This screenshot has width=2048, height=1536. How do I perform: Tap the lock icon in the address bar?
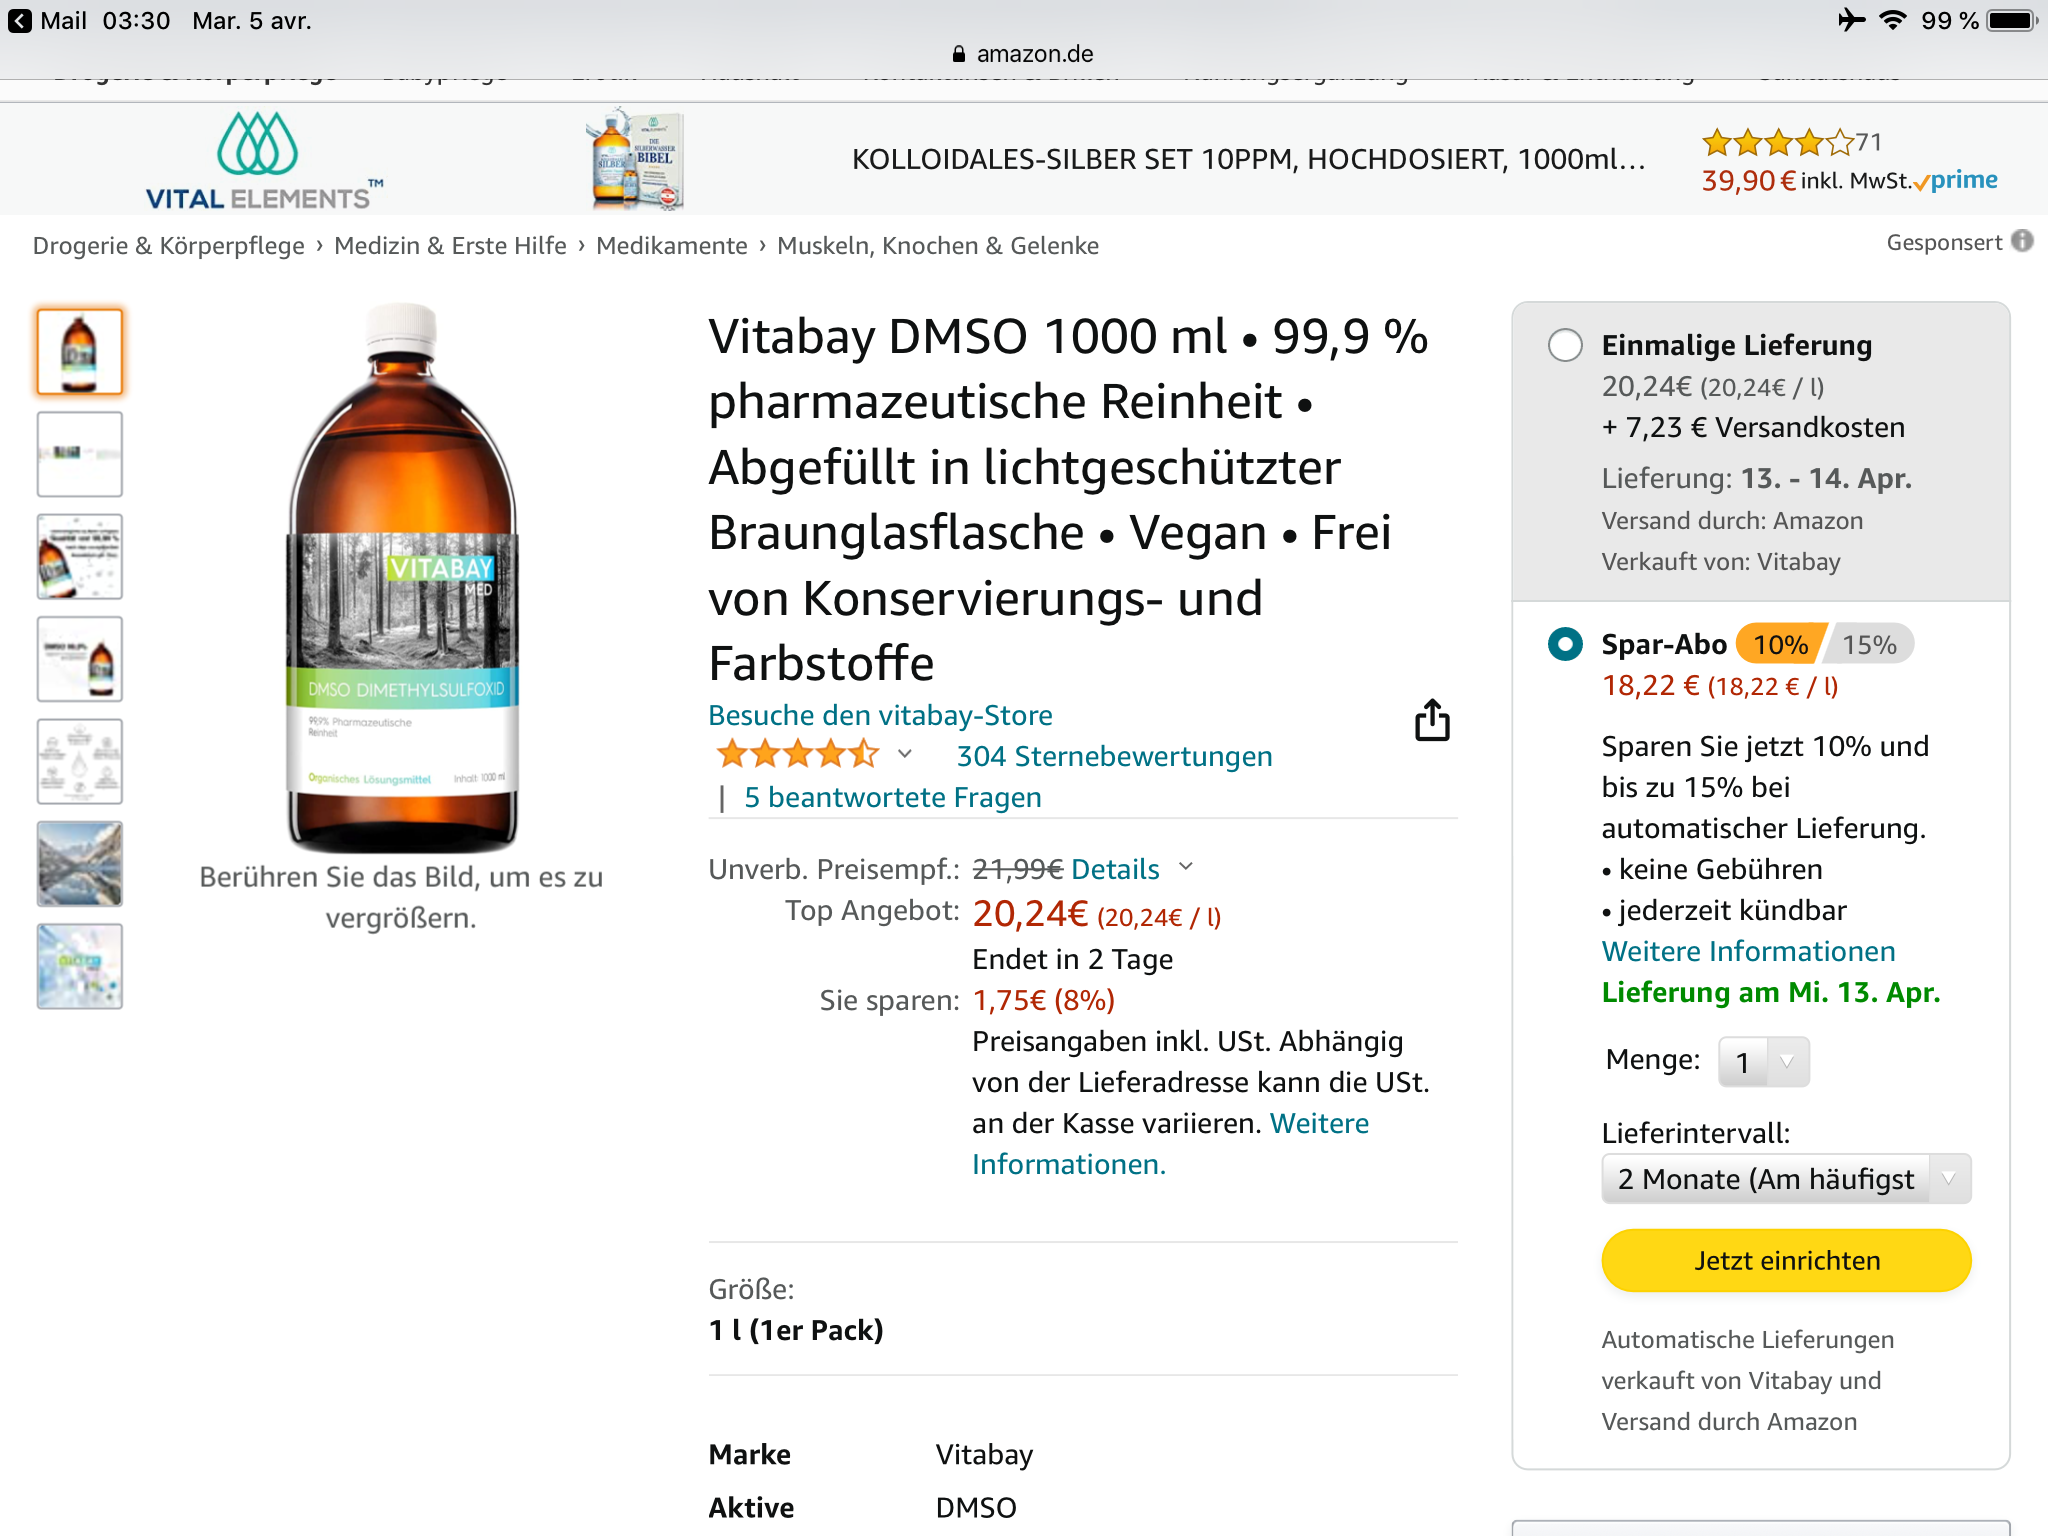click(x=958, y=54)
